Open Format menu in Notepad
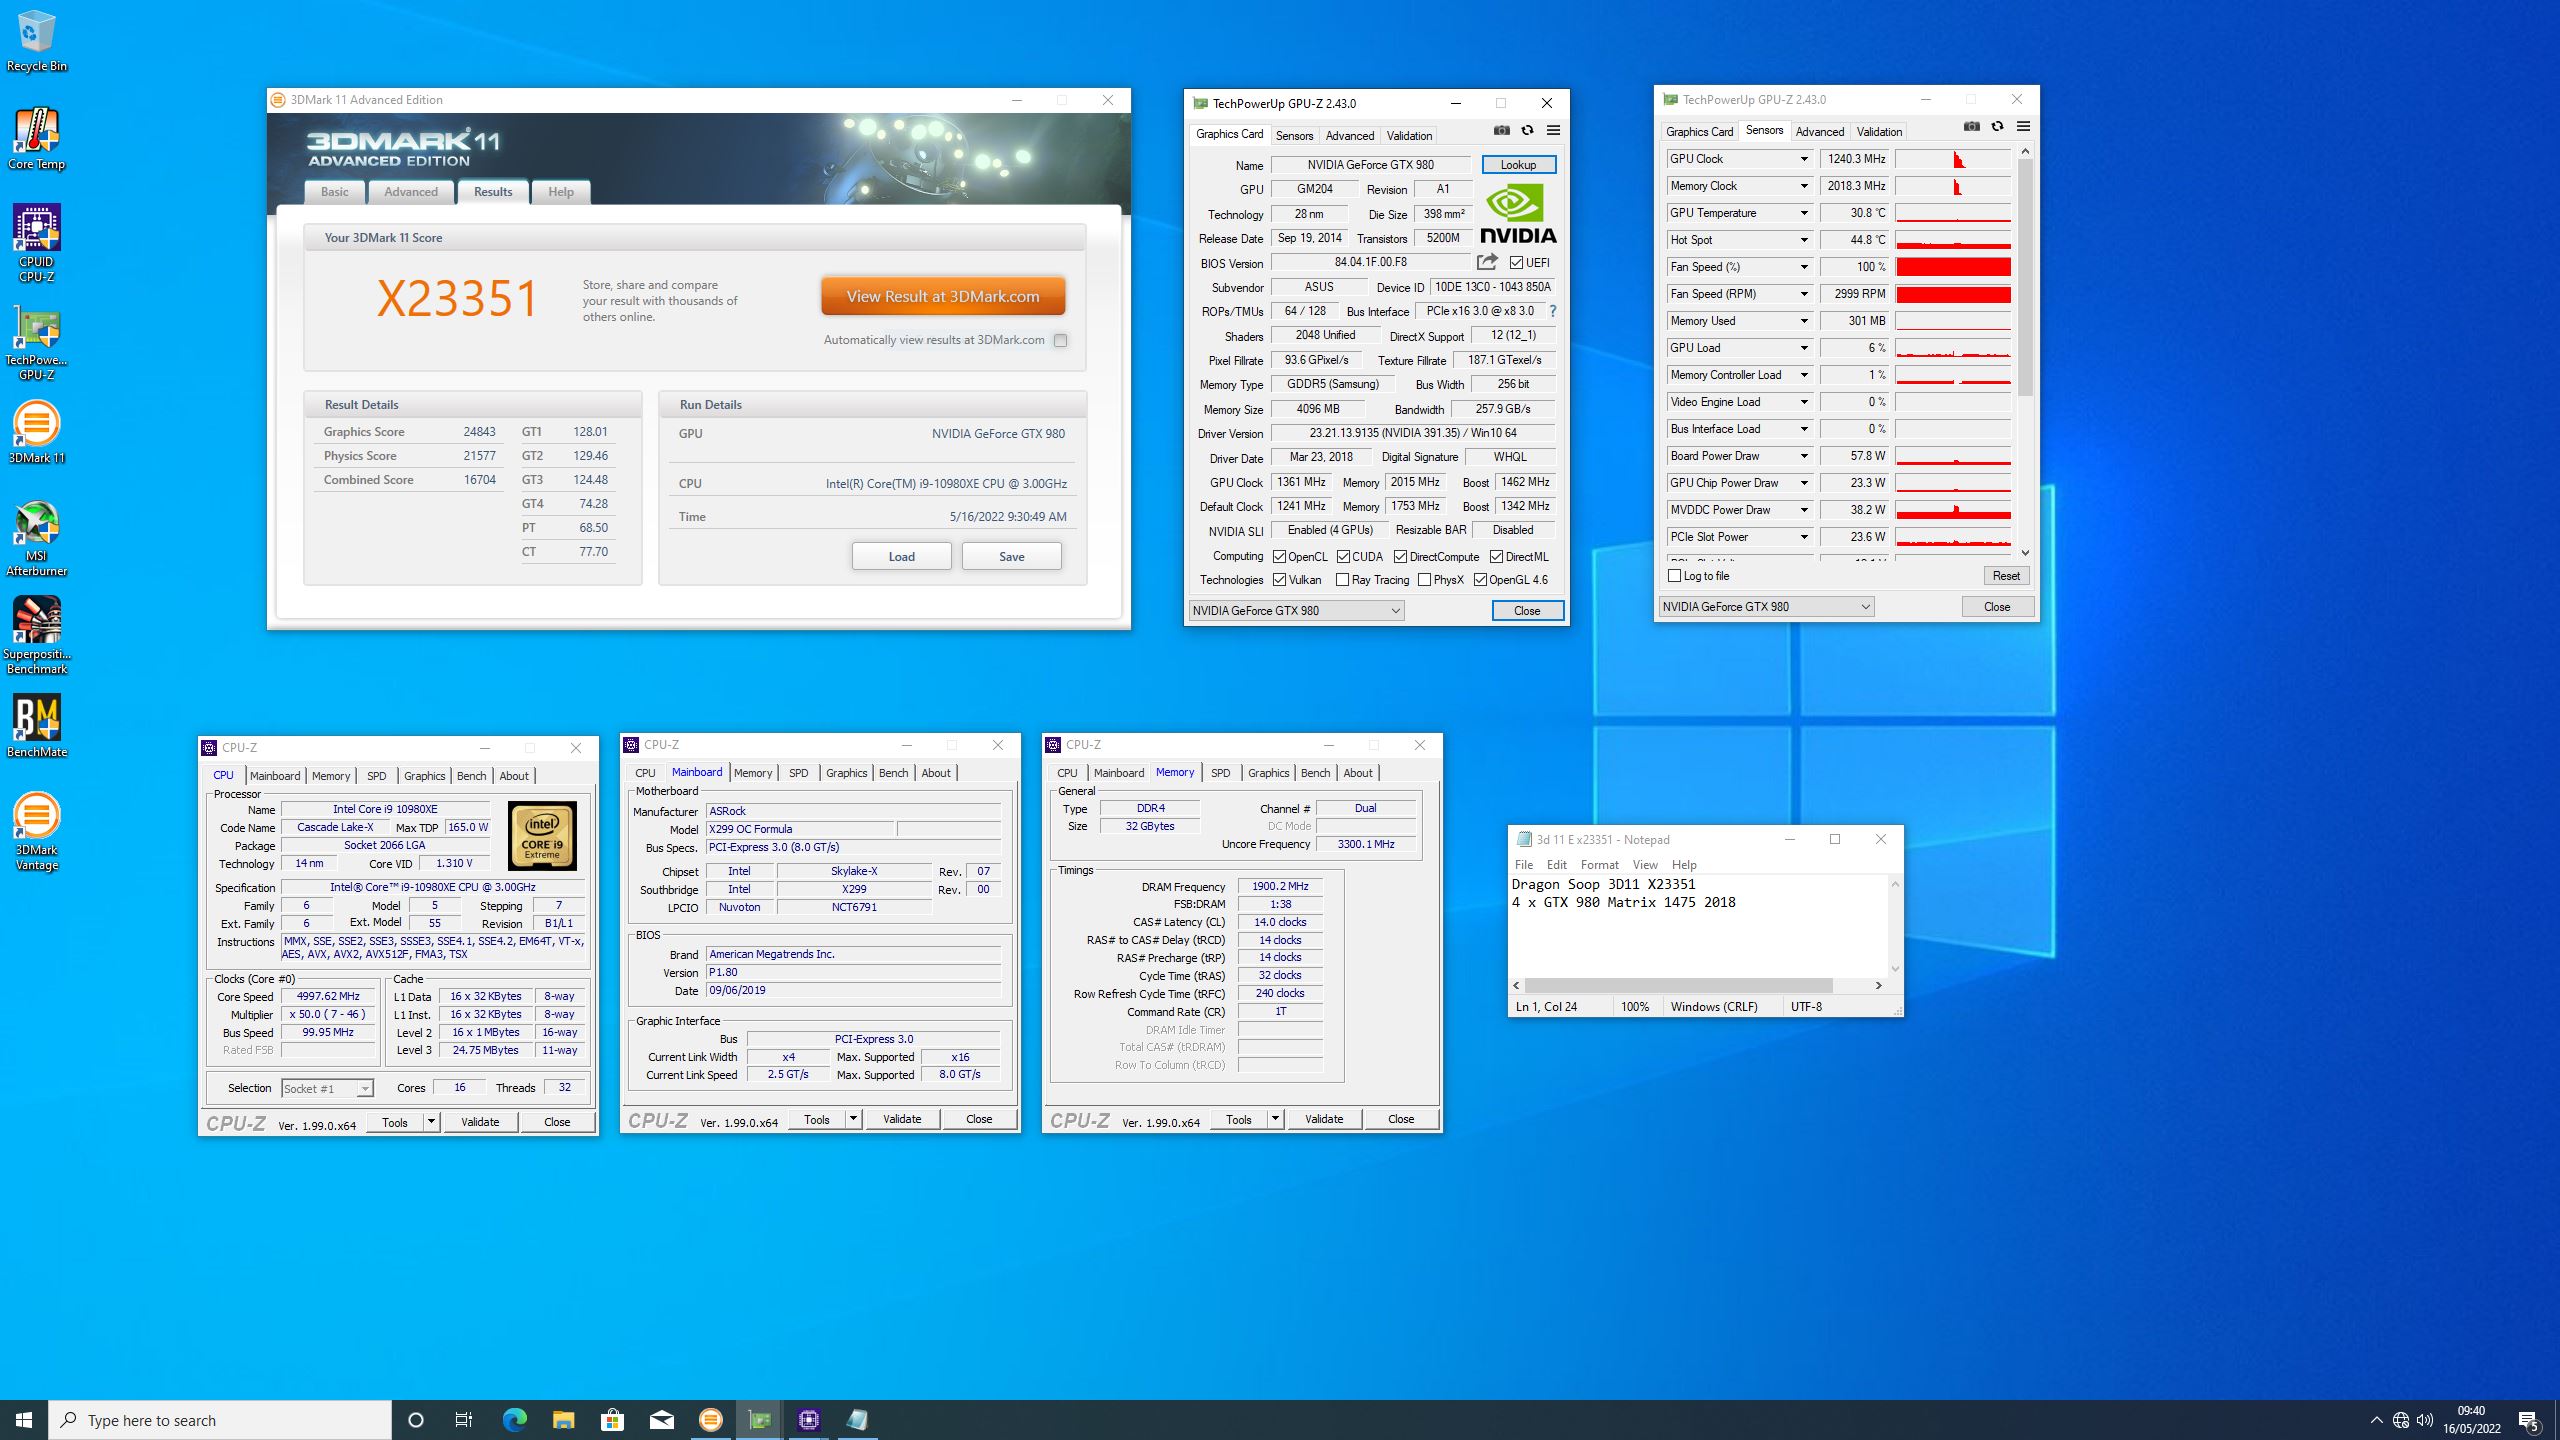The image size is (2560, 1440). click(1599, 864)
